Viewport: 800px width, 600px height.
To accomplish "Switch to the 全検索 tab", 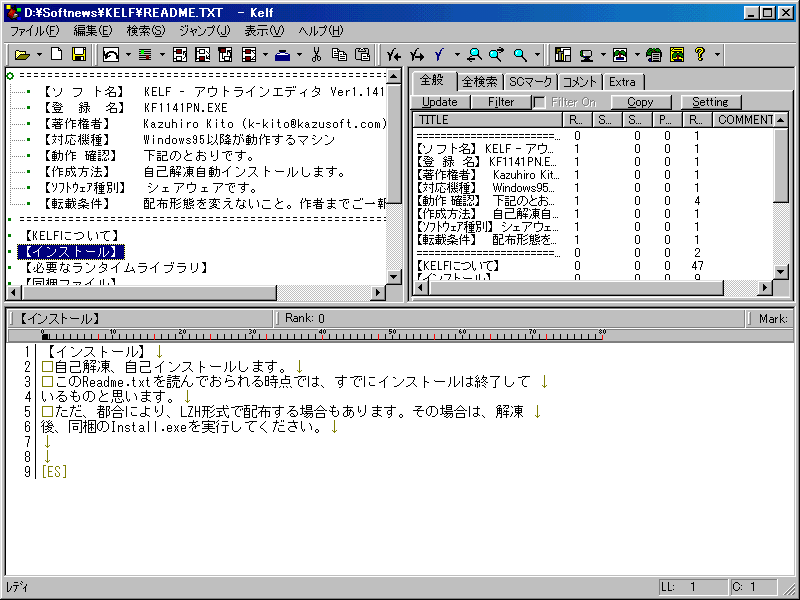I will click(480, 82).
